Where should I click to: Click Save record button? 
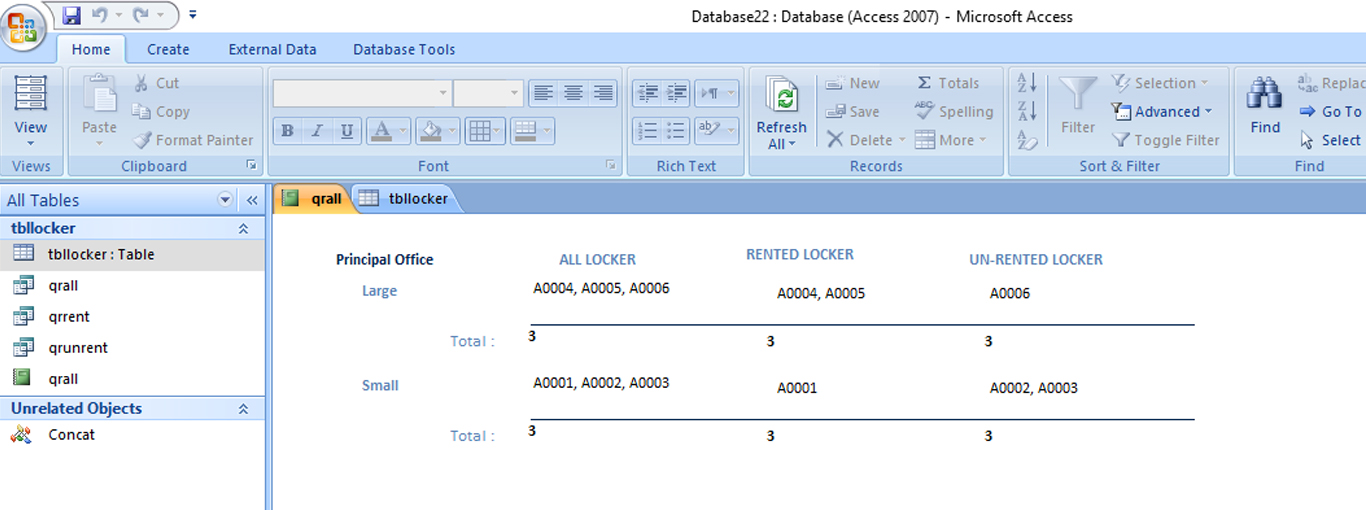click(x=853, y=112)
